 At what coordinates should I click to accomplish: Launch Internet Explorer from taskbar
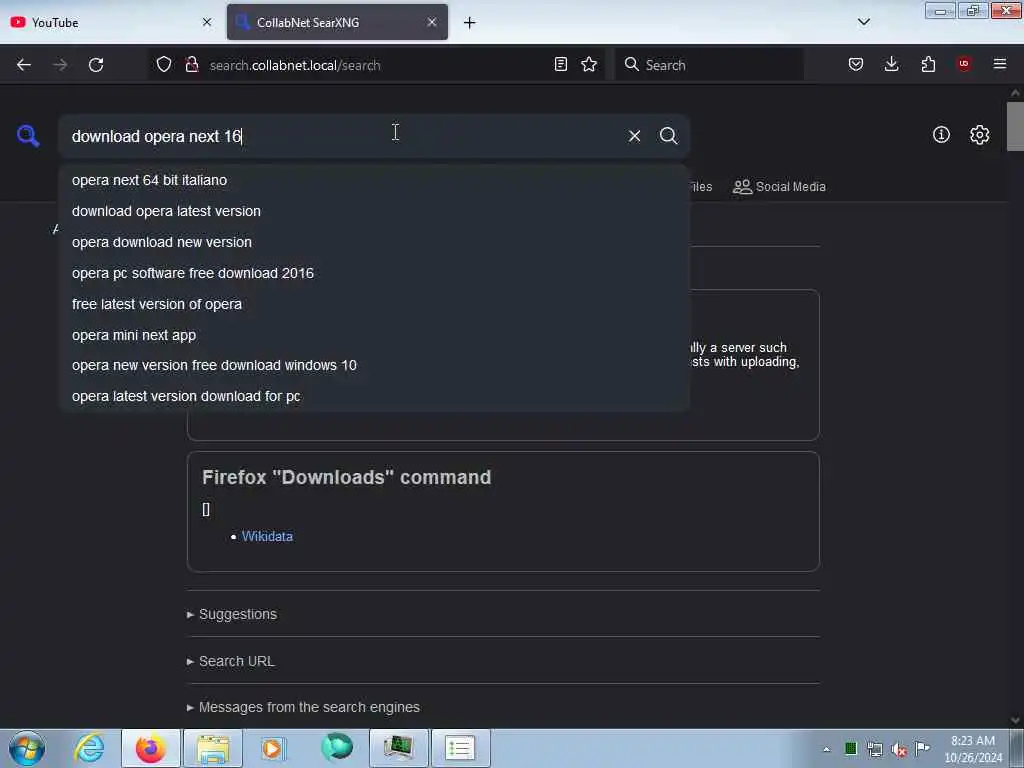89,748
